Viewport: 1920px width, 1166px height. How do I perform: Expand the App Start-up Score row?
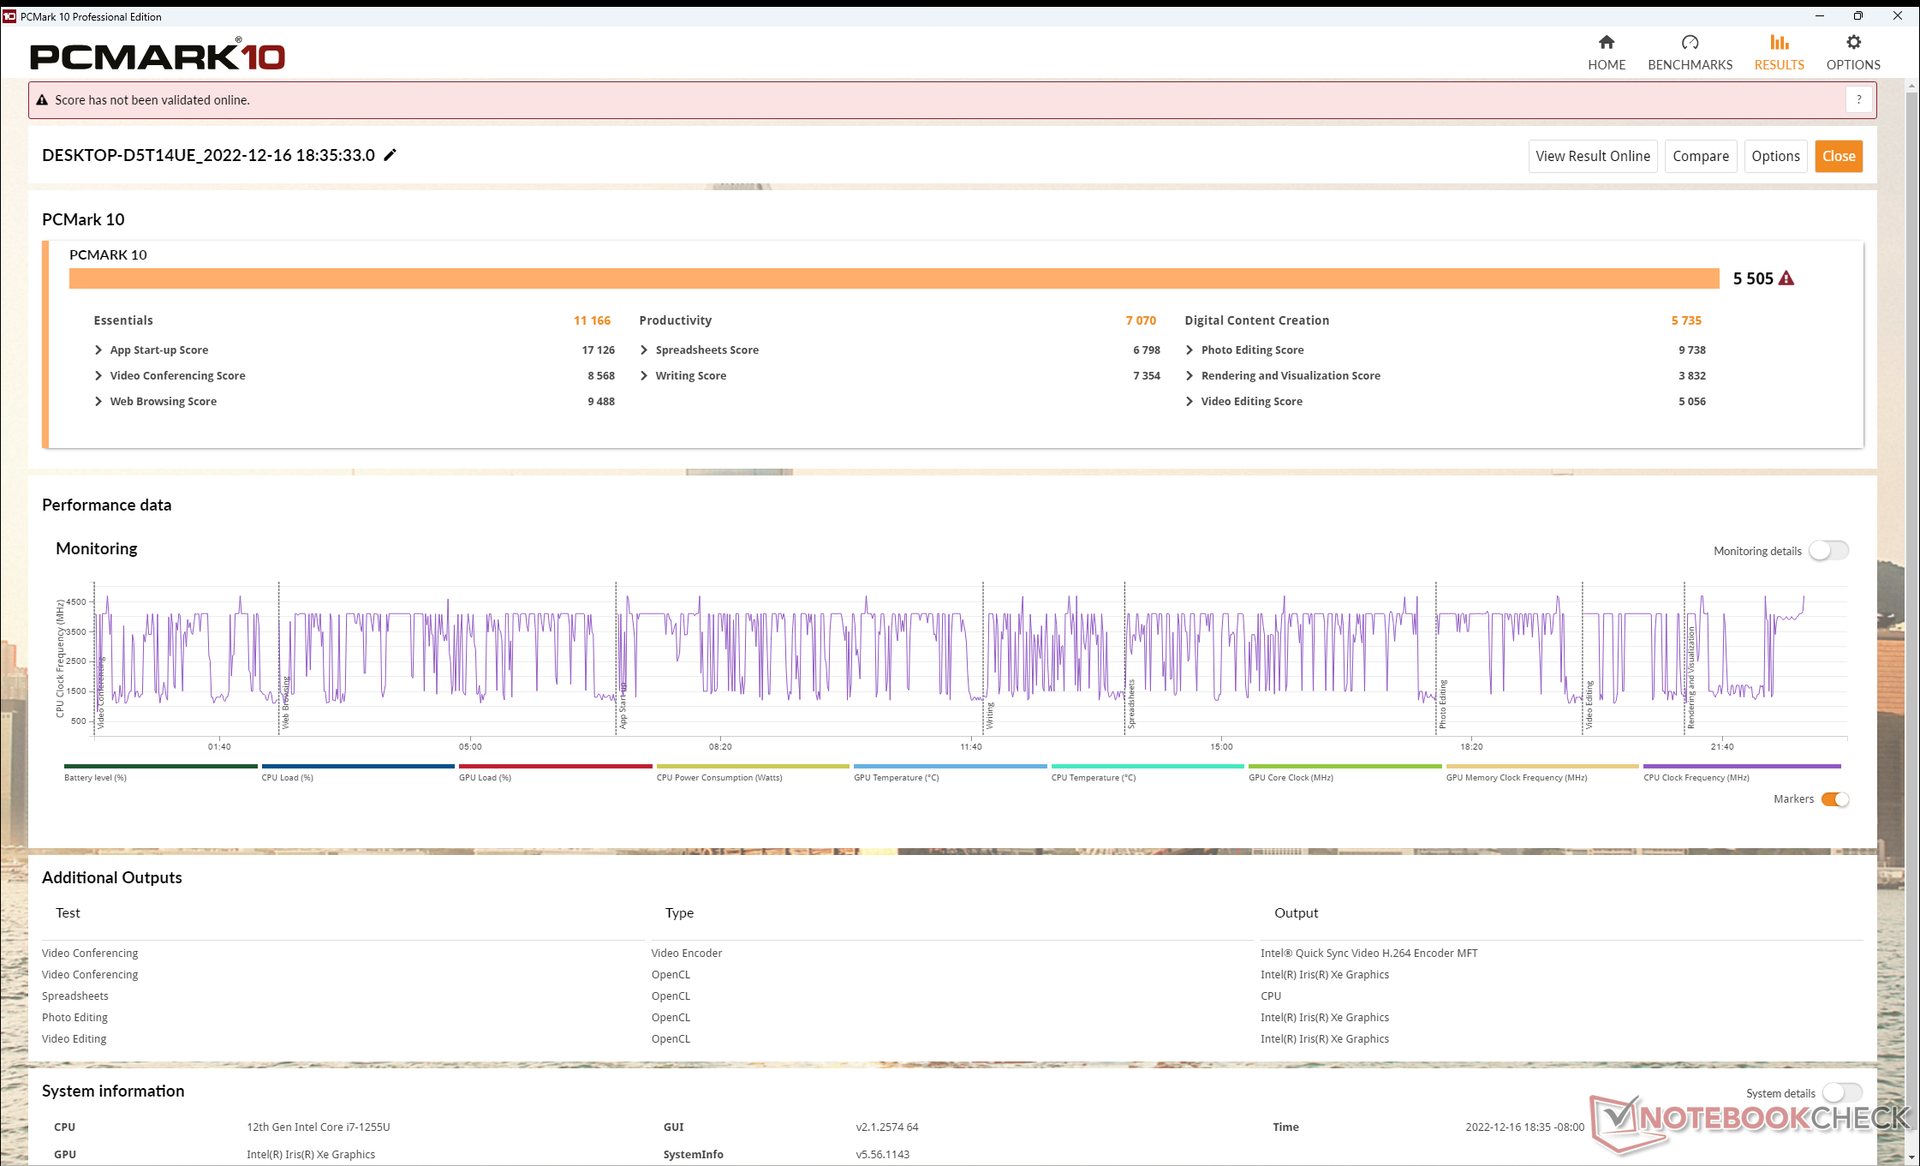coord(98,350)
